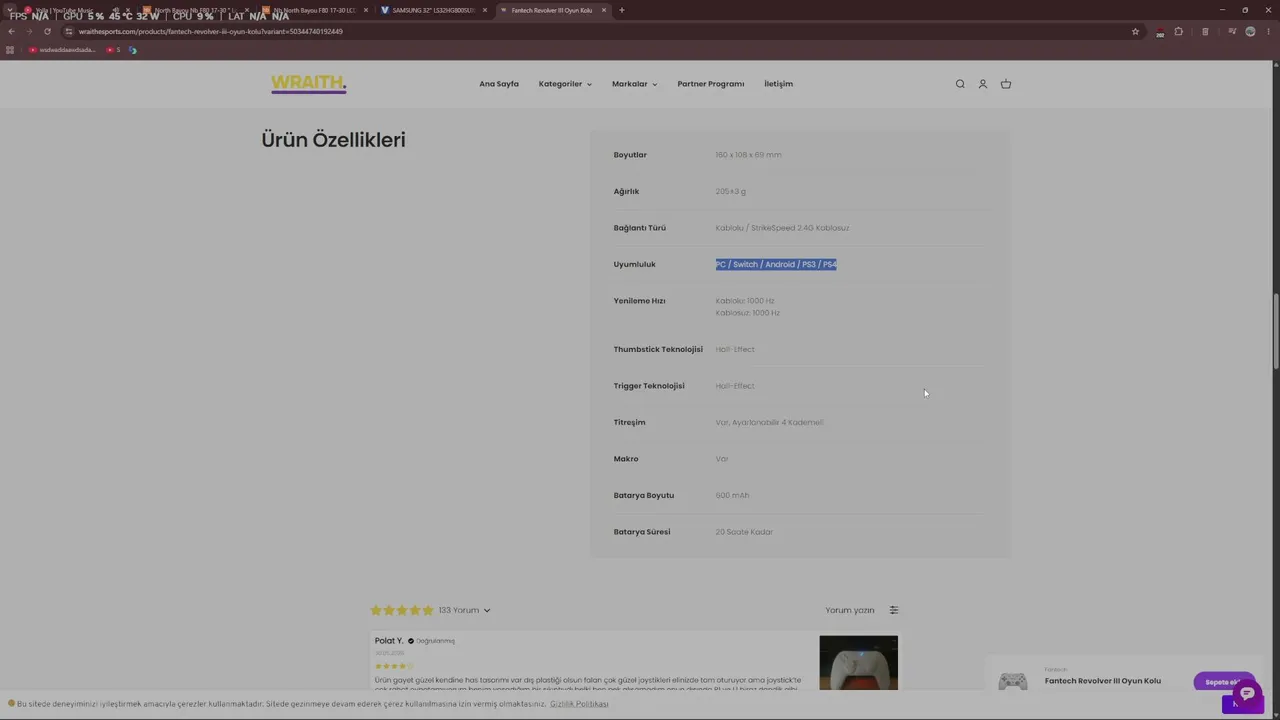Open the Gizlilik Politikası link
This screenshot has height=720, width=1280.
click(x=579, y=704)
